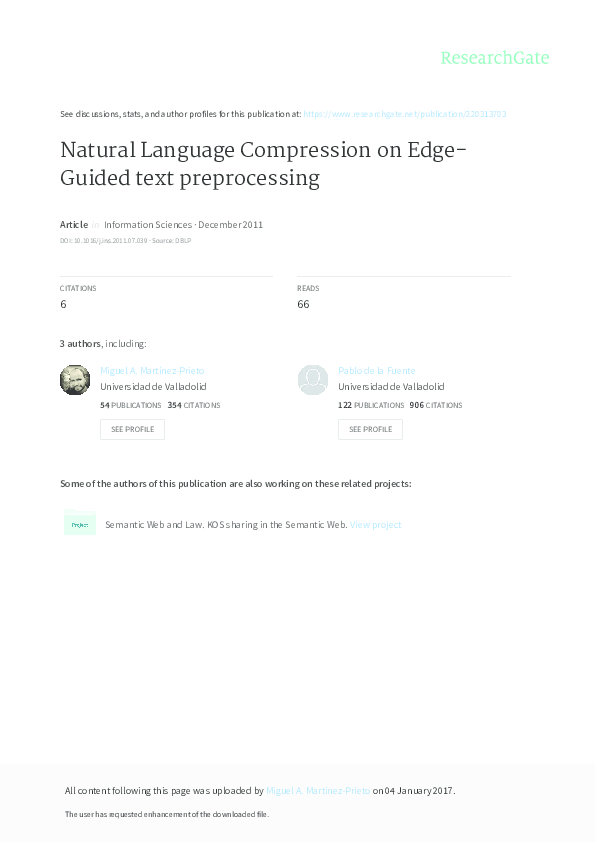Click the author name Miguel A. Martínez-Prieto
595x842 pixels.
click(x=151, y=370)
